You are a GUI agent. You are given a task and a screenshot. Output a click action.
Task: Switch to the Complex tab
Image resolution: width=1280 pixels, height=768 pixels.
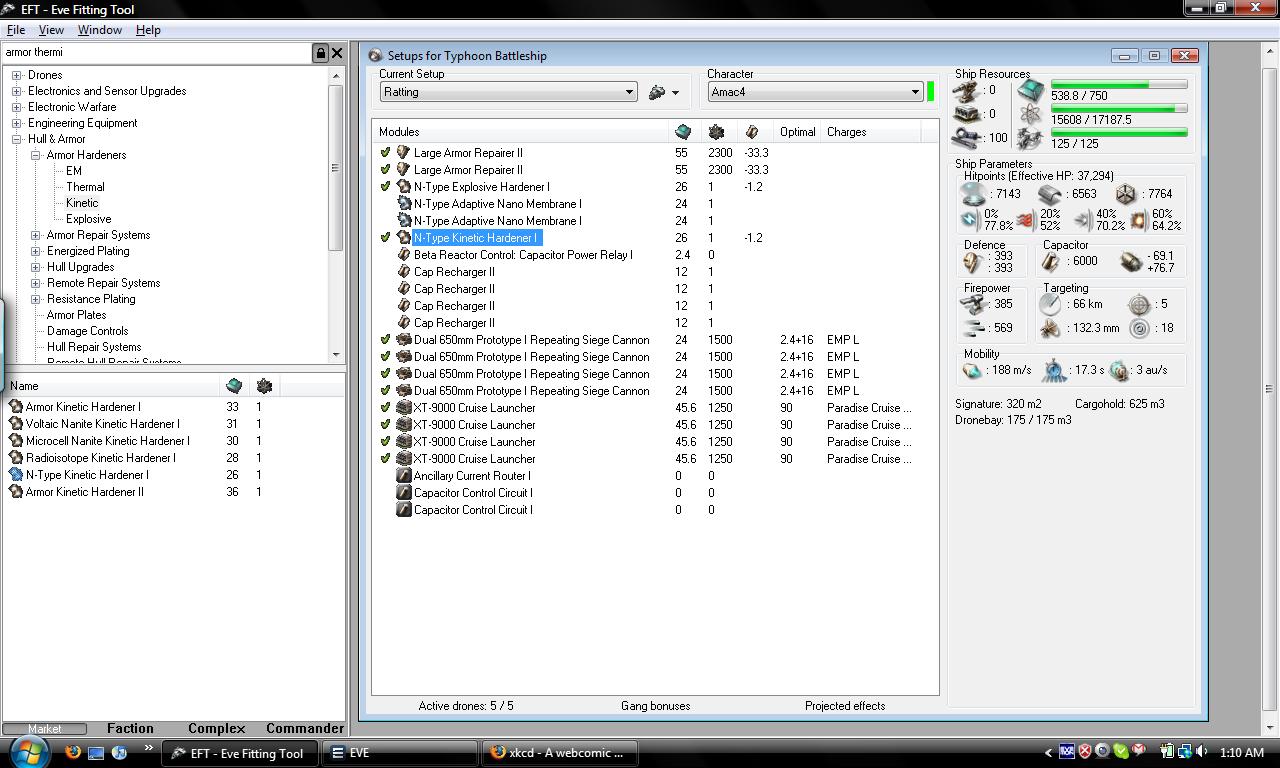tap(216, 728)
